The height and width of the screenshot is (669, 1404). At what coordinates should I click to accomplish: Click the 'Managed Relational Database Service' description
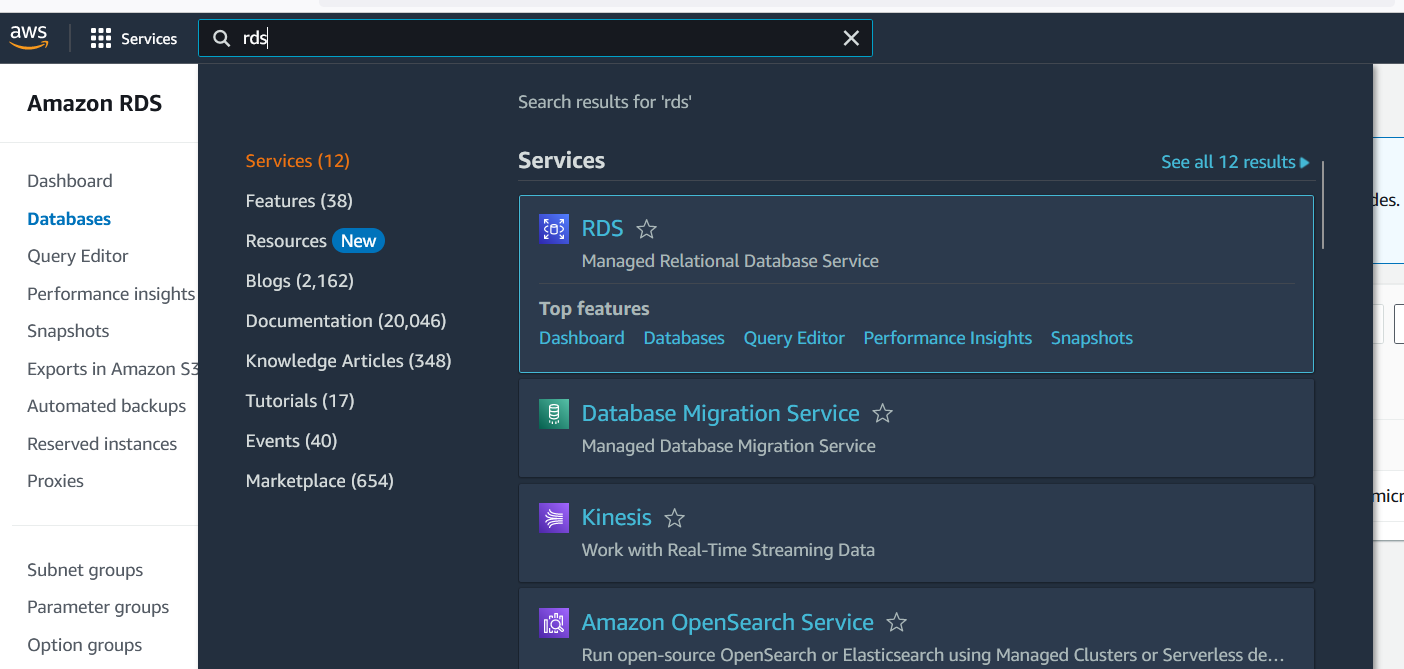[730, 261]
